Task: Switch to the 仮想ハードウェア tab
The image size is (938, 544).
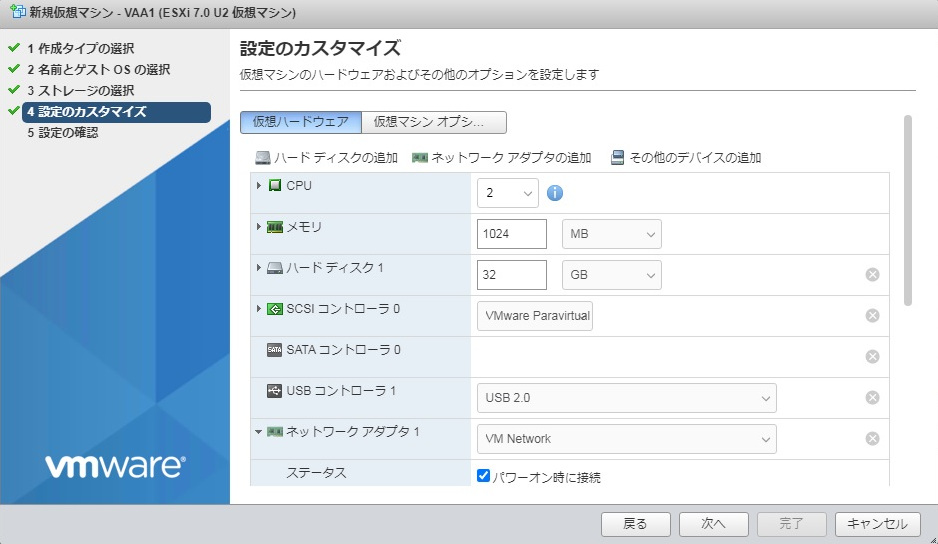Action: pos(300,122)
